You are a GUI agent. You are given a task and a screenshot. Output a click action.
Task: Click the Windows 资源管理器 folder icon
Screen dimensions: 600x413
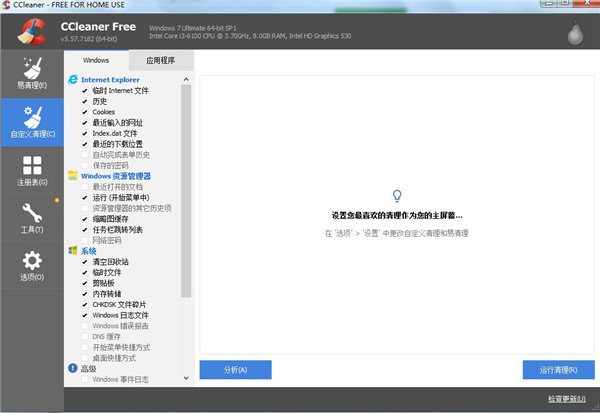coord(73,176)
